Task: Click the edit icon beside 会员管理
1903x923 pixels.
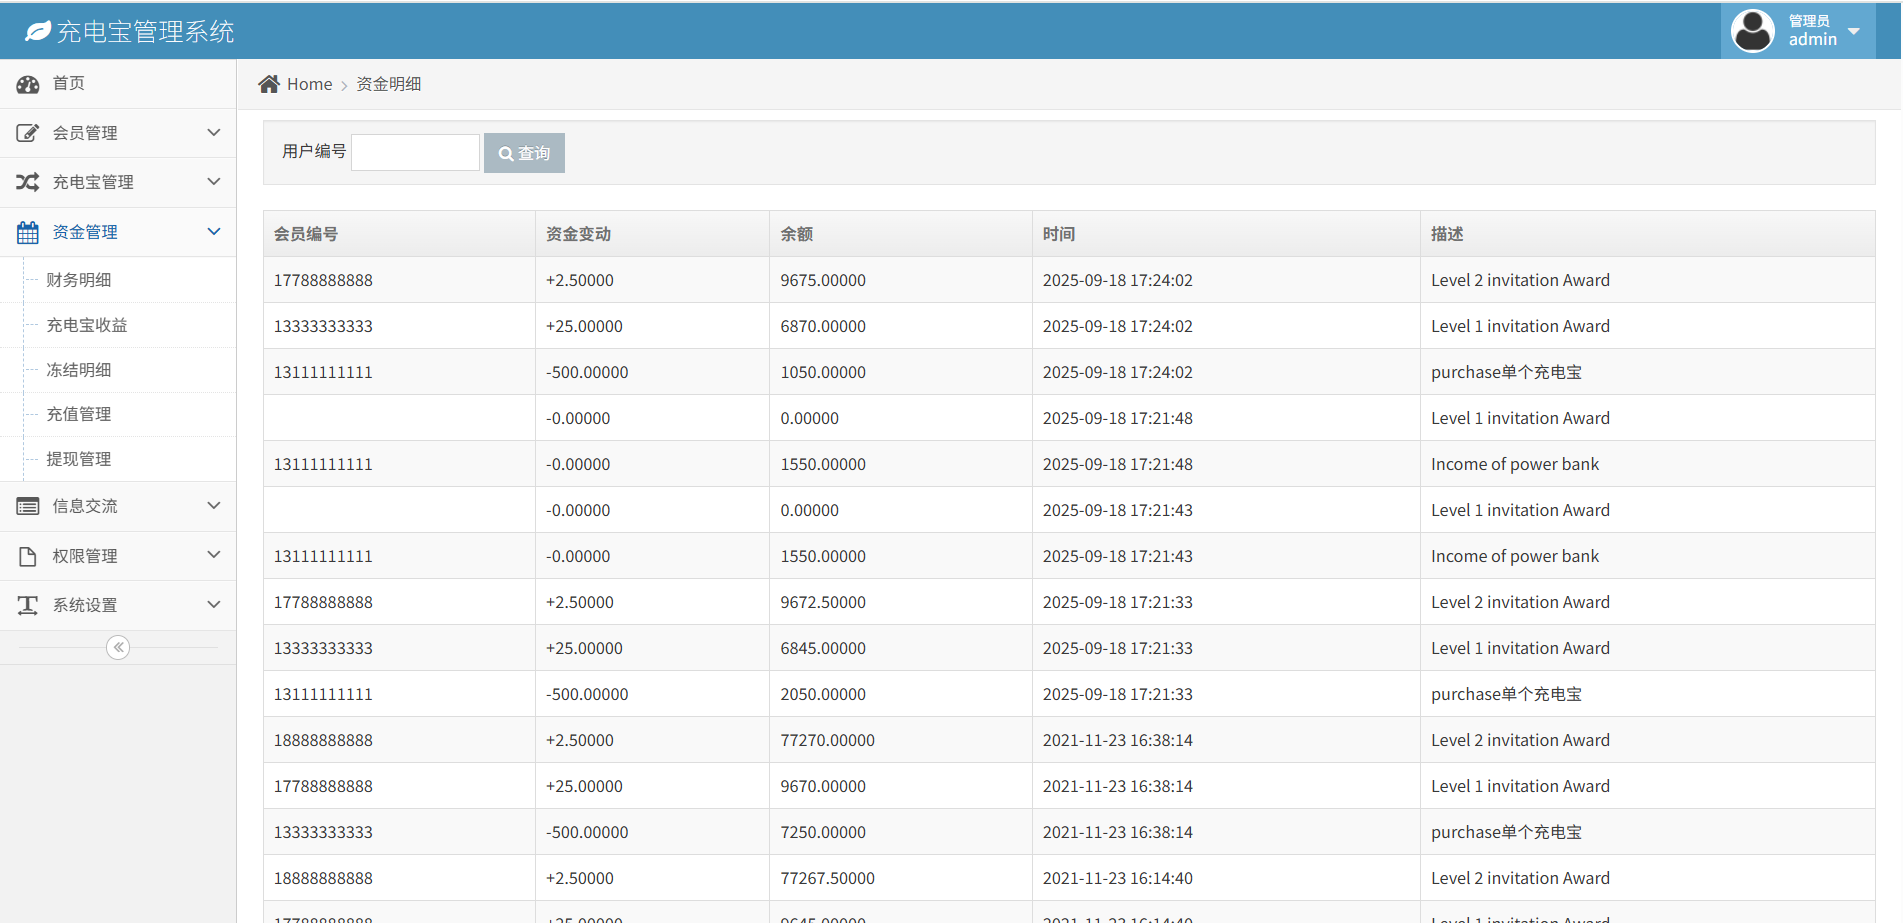Action: tap(28, 133)
